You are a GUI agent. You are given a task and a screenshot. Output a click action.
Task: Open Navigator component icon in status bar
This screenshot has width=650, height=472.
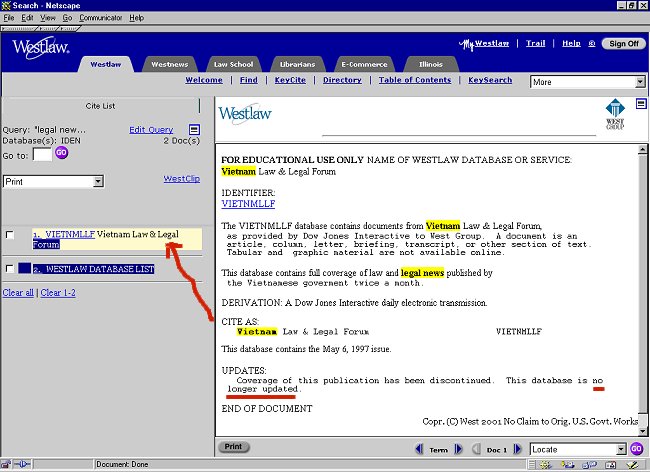pyautogui.click(x=546, y=465)
